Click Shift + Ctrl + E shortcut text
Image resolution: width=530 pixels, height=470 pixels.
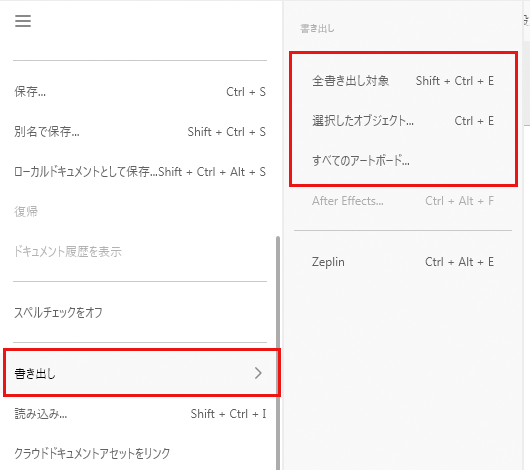pyautogui.click(x=455, y=81)
